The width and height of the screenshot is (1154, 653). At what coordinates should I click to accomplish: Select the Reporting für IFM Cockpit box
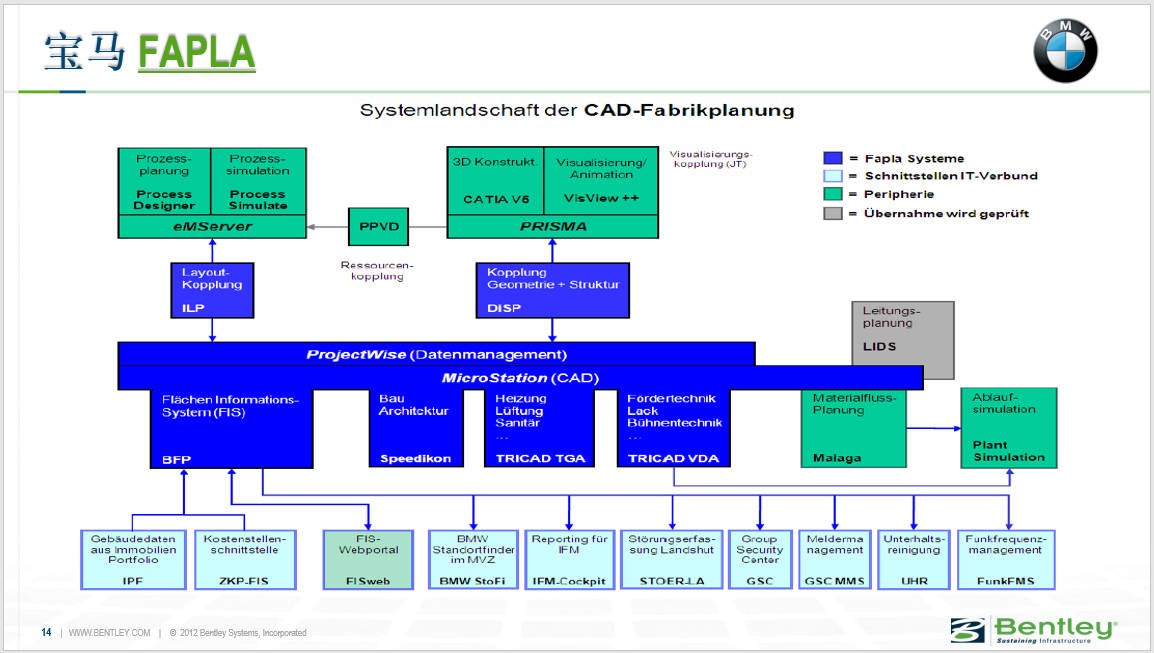[570, 560]
